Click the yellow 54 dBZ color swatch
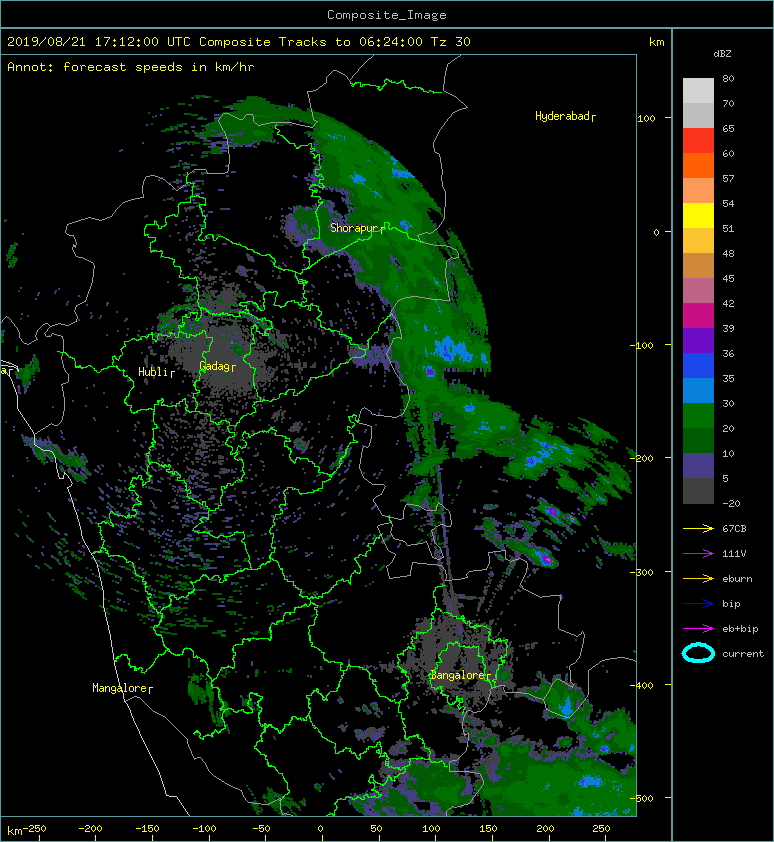The height and width of the screenshot is (842, 774). tap(698, 215)
